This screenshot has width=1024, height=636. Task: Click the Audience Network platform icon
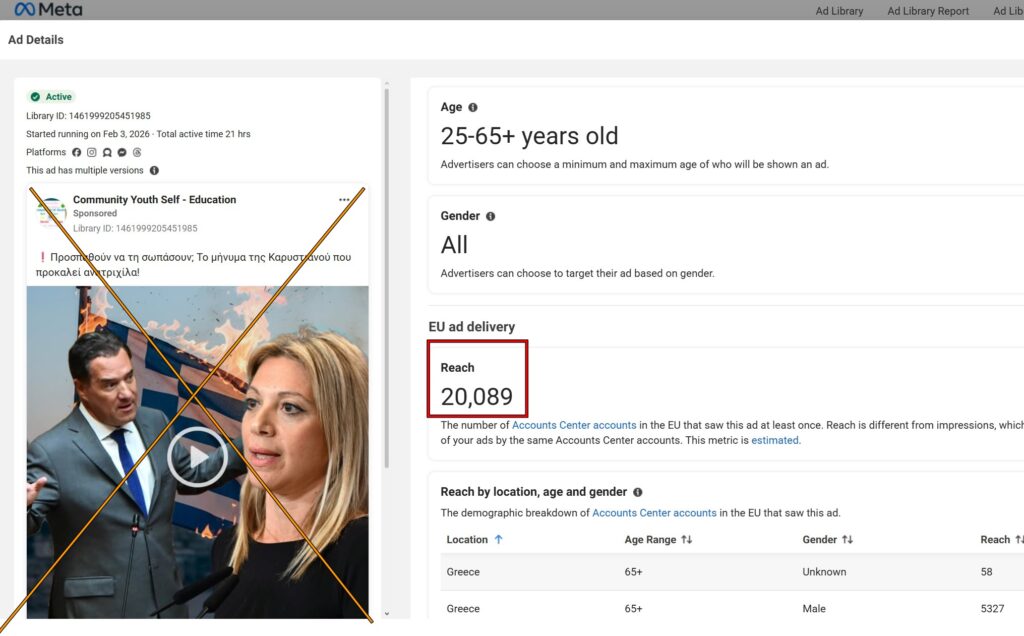pos(107,153)
